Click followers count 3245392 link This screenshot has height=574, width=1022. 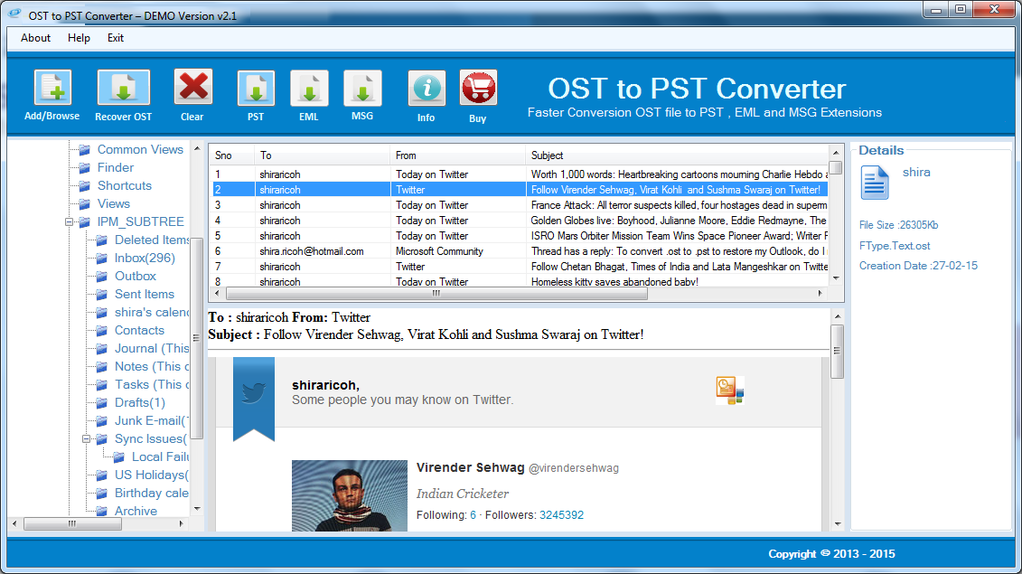click(562, 515)
